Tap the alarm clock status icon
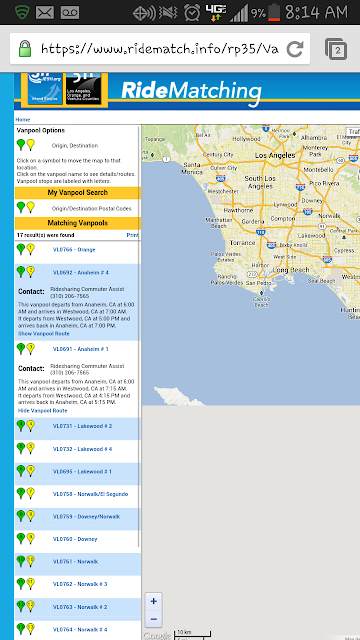This screenshot has width=360, height=640. 192,13
